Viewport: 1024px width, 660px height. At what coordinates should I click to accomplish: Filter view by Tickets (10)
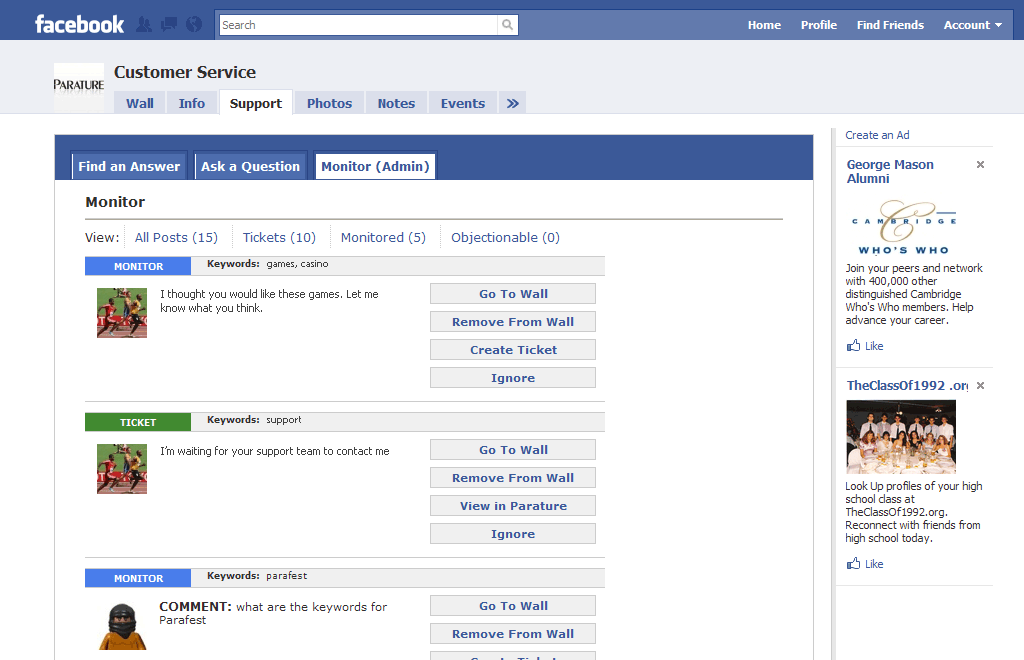click(x=279, y=237)
